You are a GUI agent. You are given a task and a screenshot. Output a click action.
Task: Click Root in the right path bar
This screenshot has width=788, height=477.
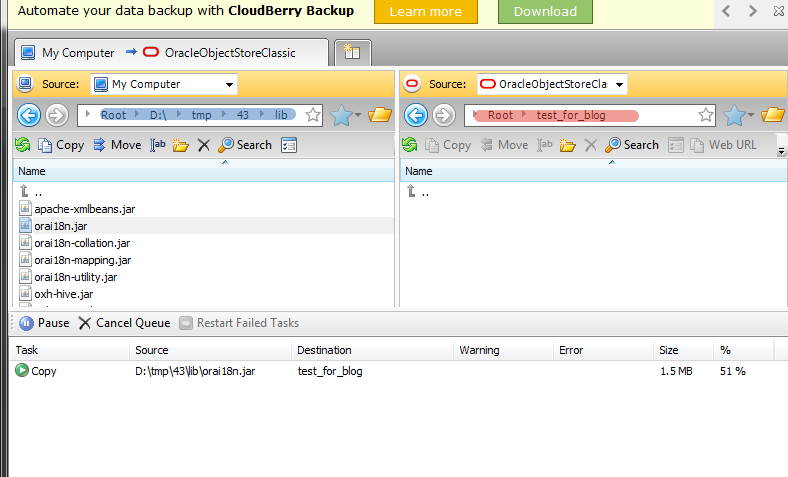click(501, 115)
